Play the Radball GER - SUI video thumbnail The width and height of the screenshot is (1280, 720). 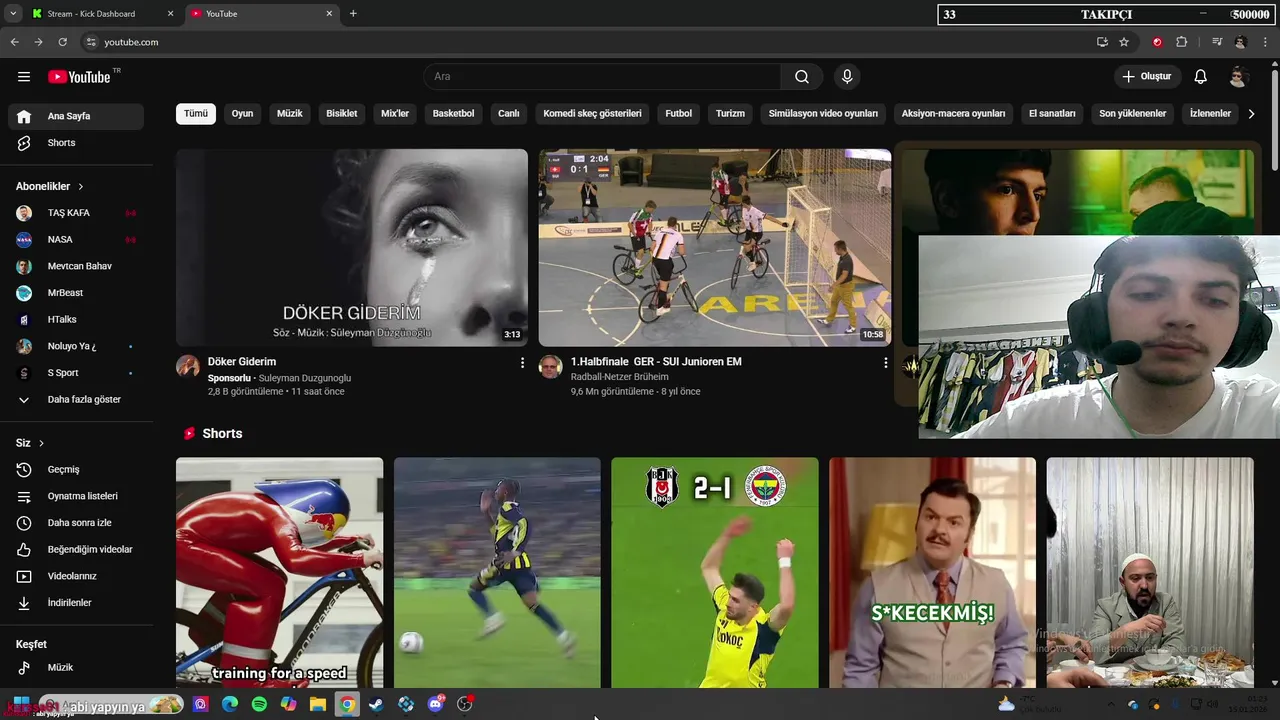pos(715,248)
